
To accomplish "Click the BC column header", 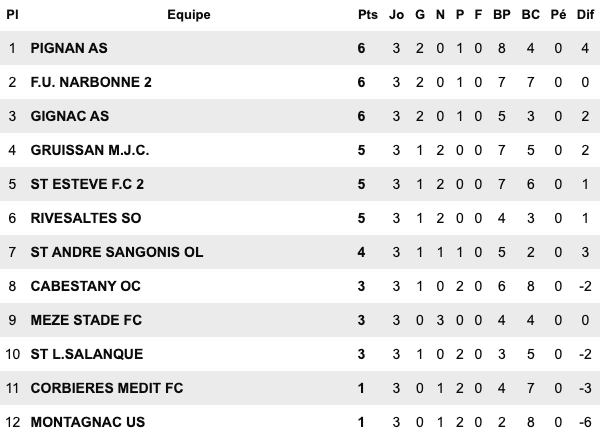I will pos(530,15).
